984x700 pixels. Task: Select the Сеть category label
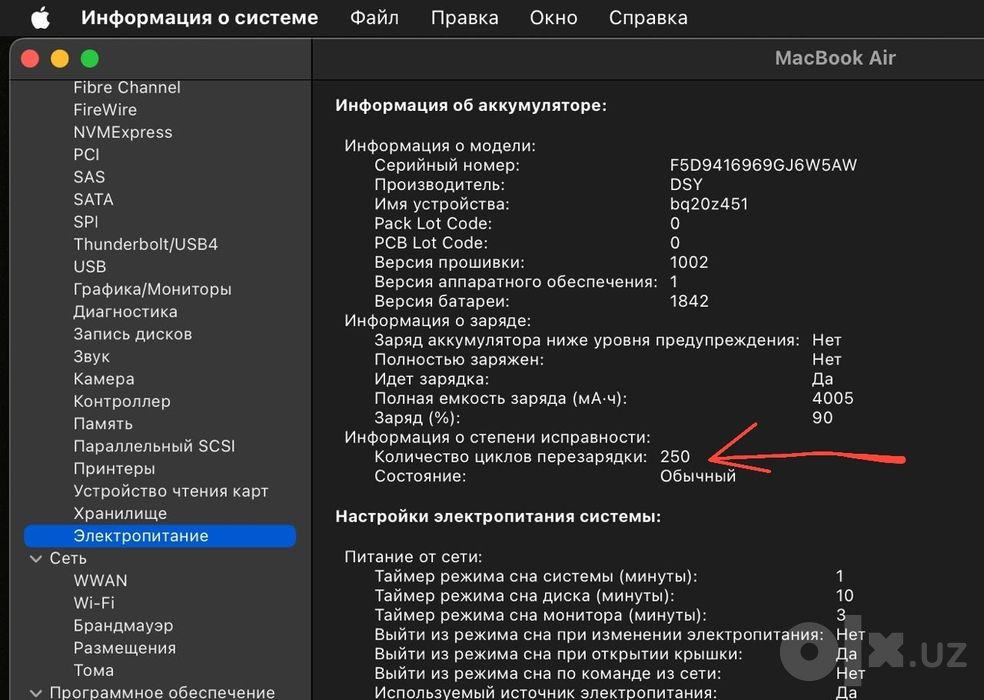68,559
